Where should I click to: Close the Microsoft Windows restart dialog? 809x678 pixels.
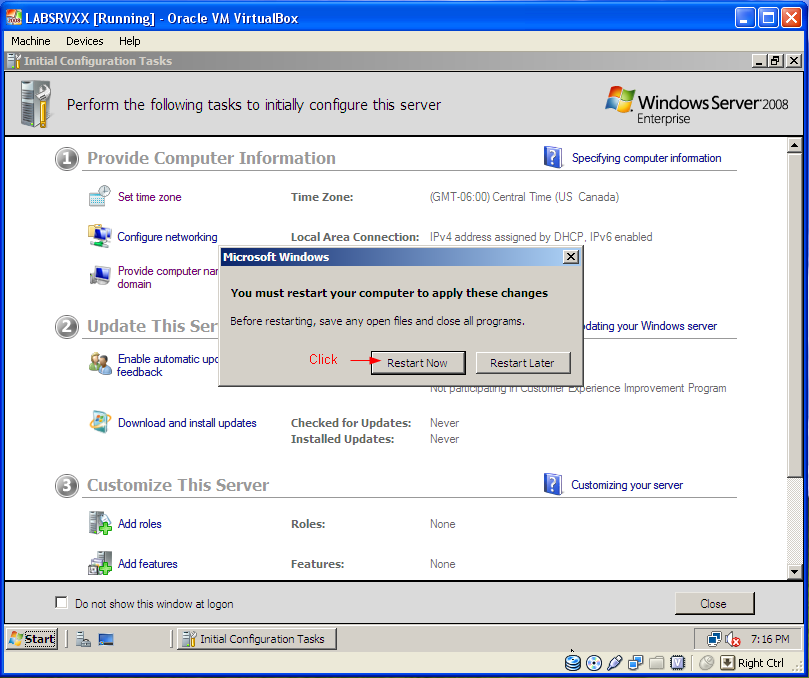coord(571,256)
